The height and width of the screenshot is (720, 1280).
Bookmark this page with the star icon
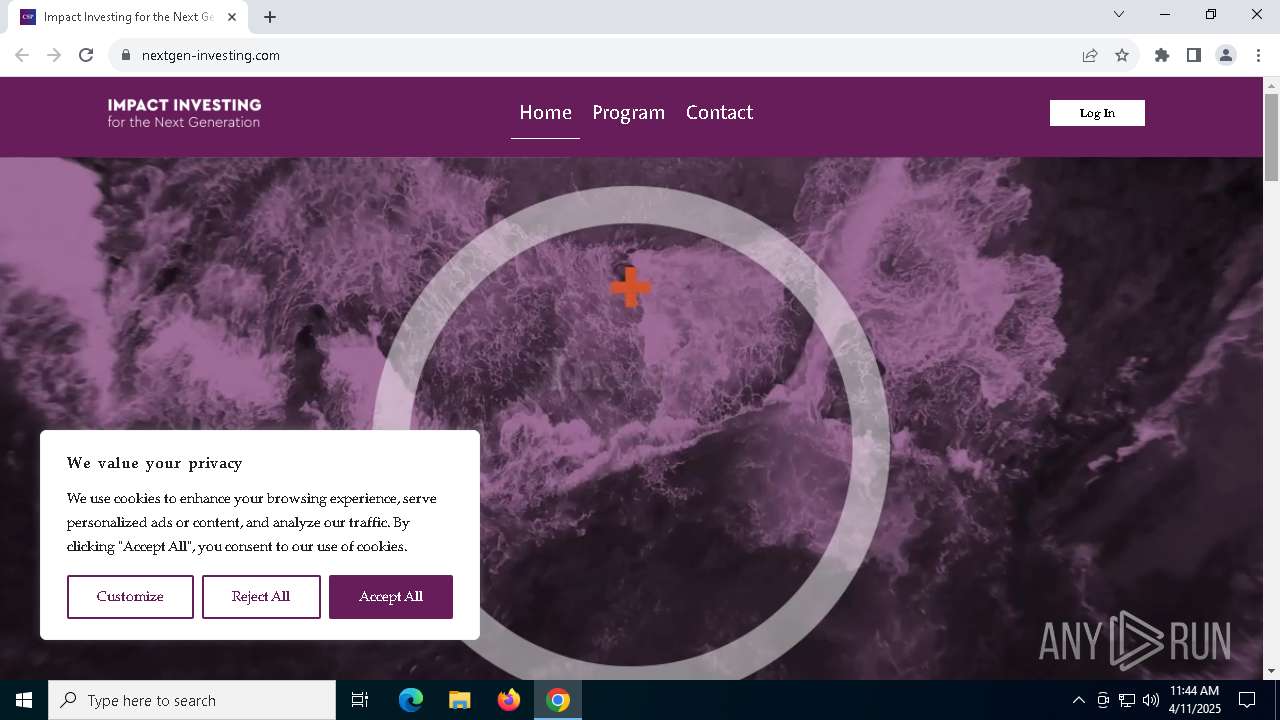(1122, 56)
